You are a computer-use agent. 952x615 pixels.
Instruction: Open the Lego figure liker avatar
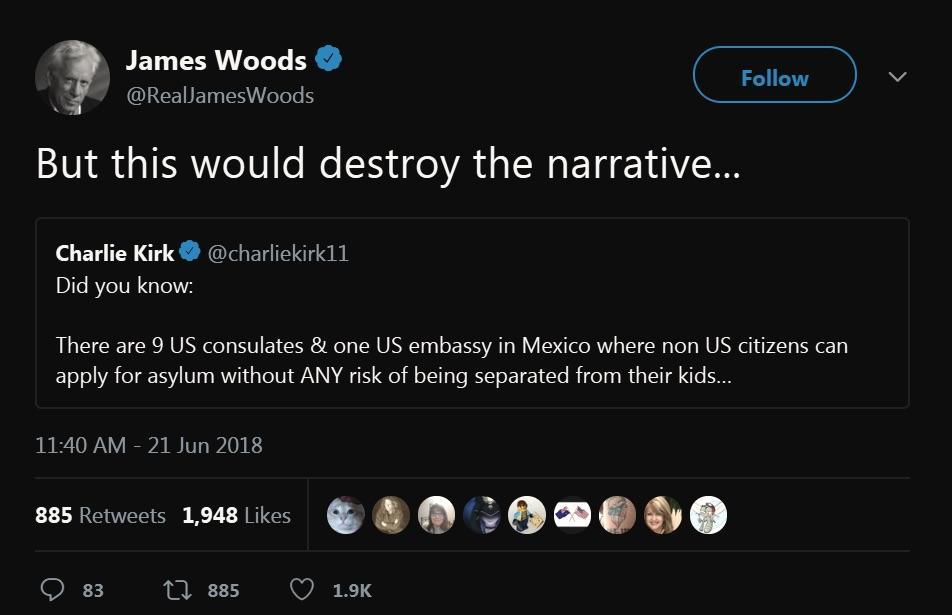(x=526, y=515)
